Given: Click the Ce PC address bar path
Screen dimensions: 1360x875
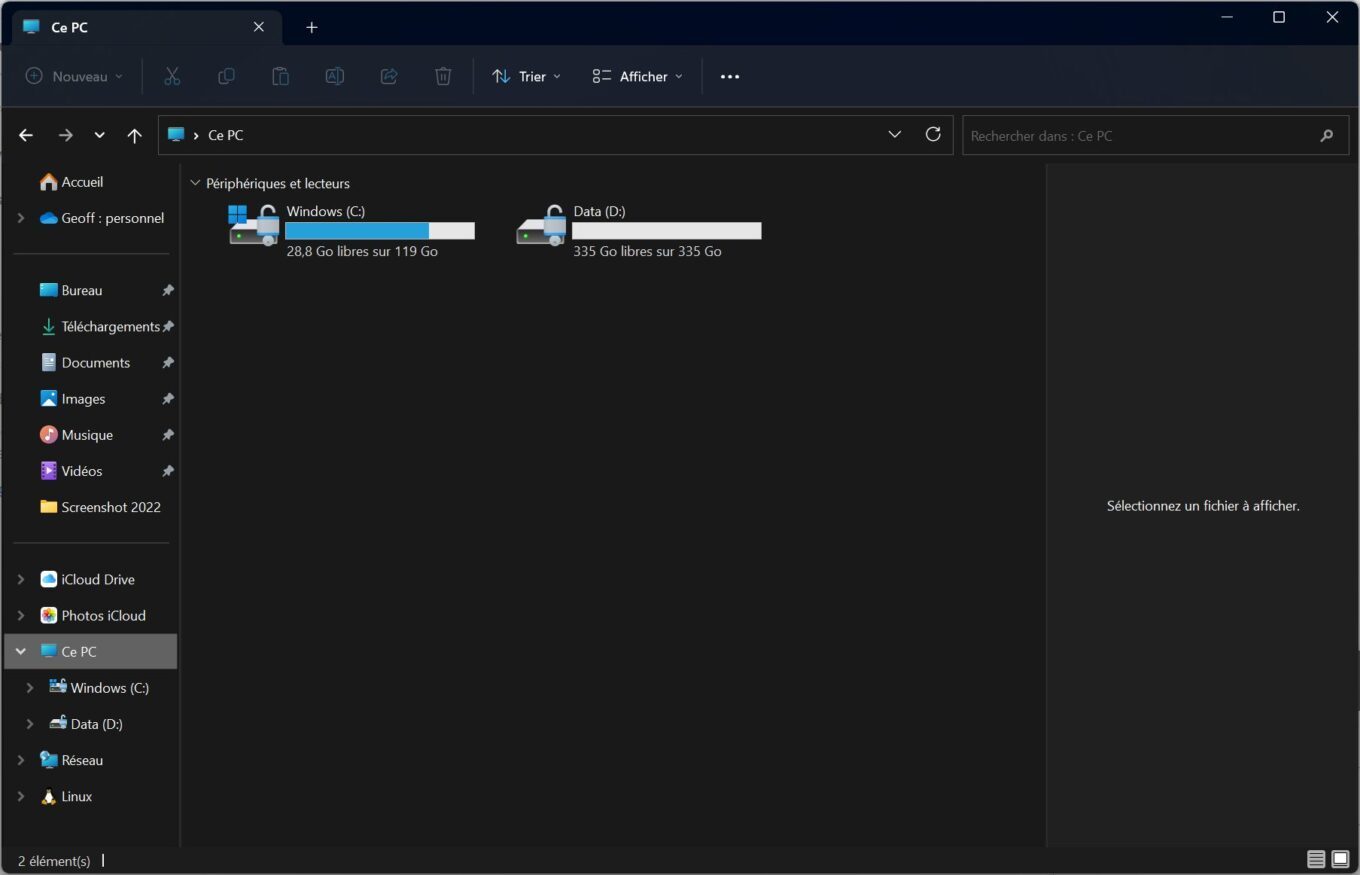Looking at the screenshot, I should pos(225,135).
